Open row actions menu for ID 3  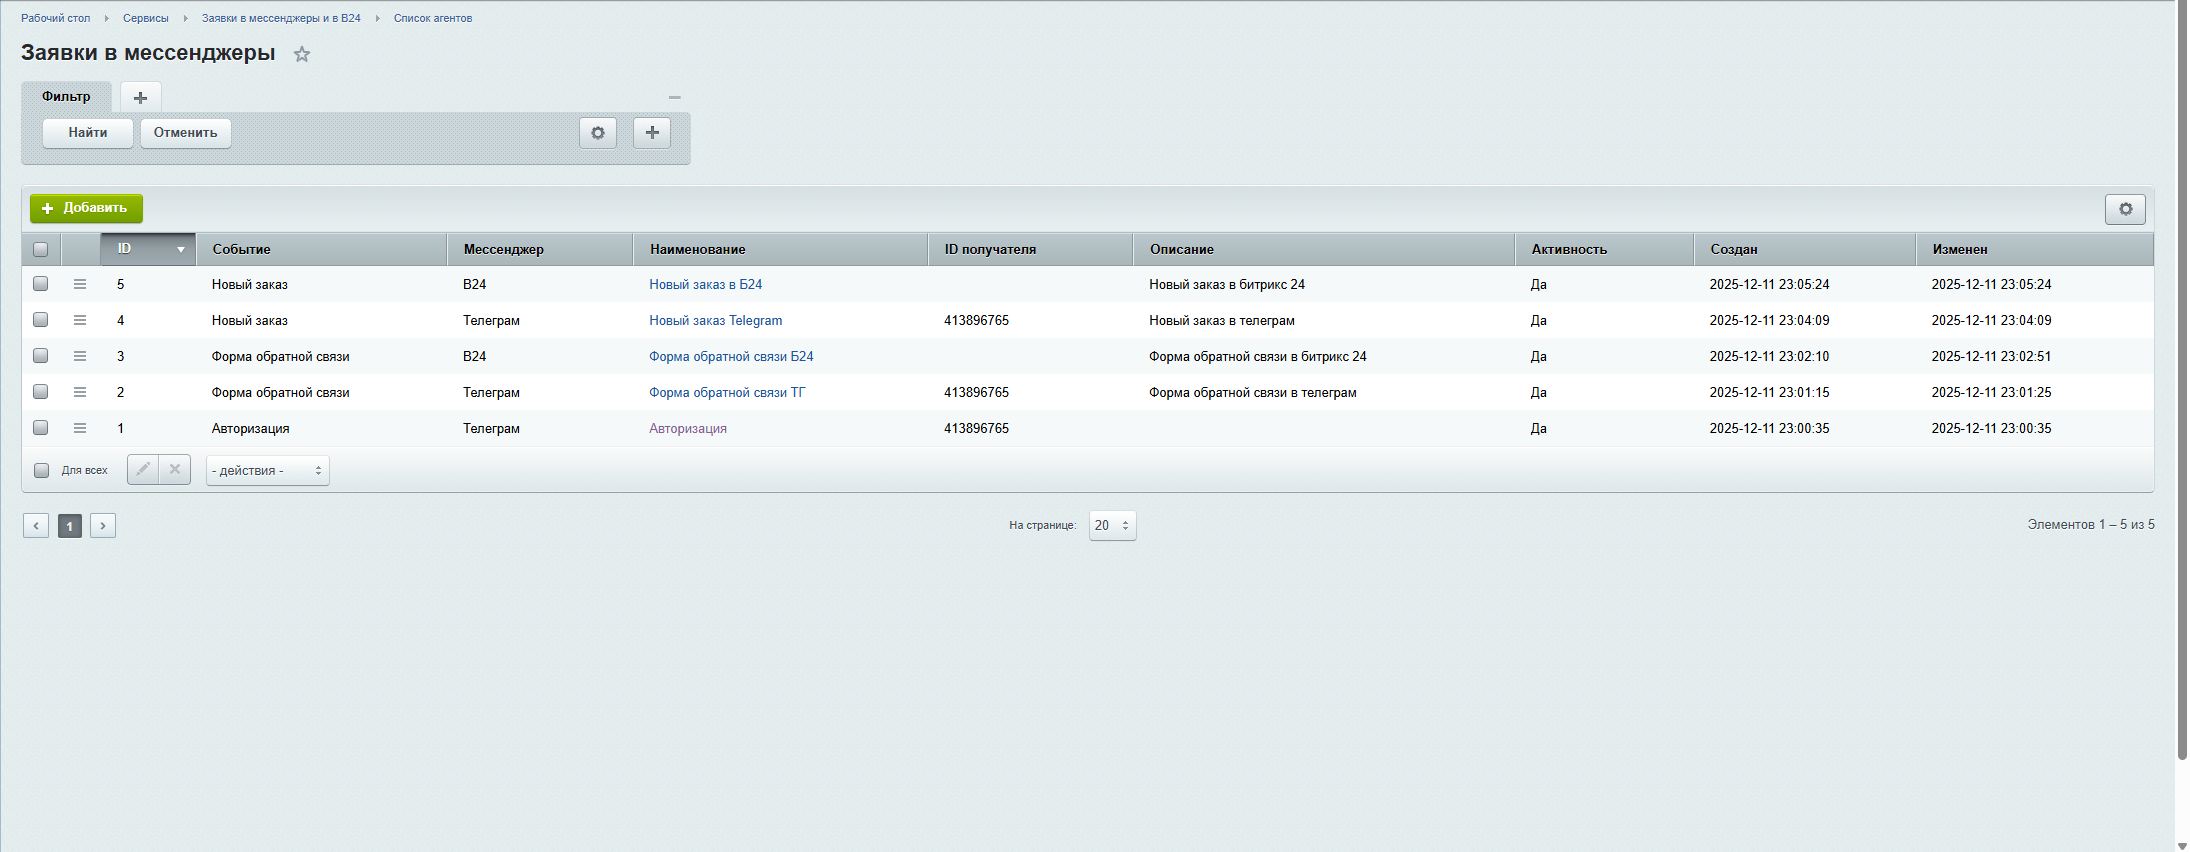coord(80,357)
